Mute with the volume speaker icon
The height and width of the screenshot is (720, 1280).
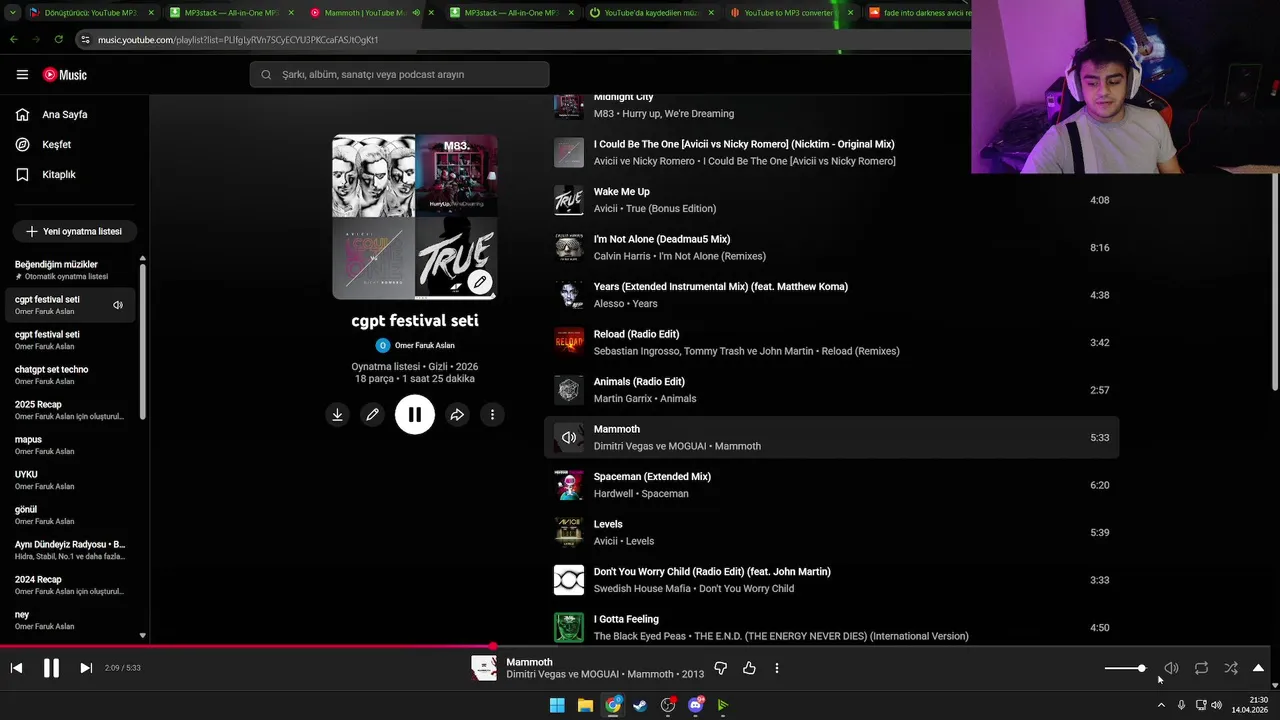click(x=1171, y=668)
